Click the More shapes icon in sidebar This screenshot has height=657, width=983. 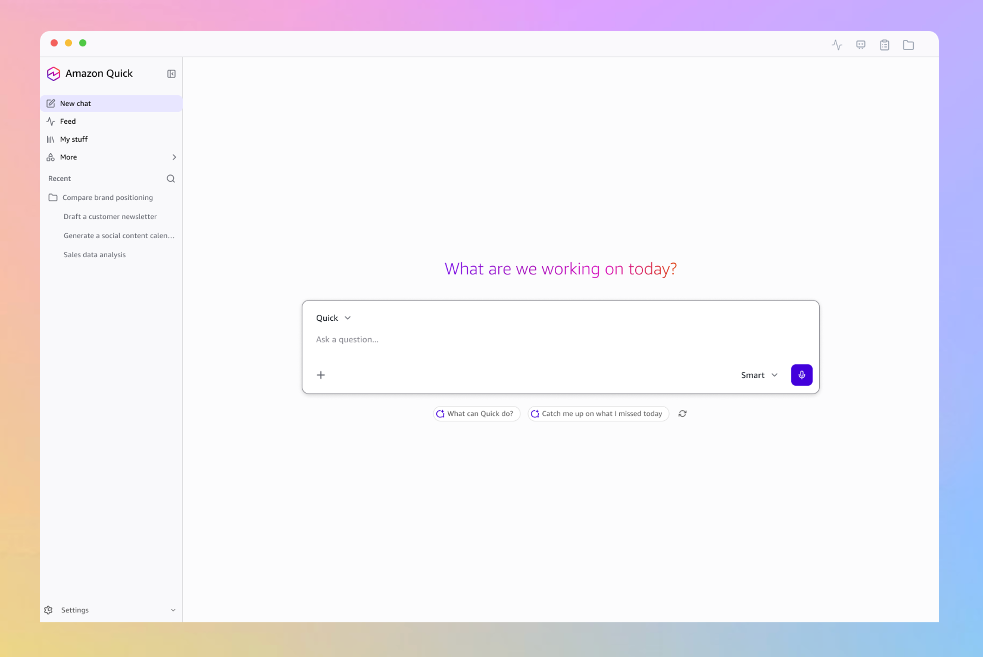[x=51, y=157]
